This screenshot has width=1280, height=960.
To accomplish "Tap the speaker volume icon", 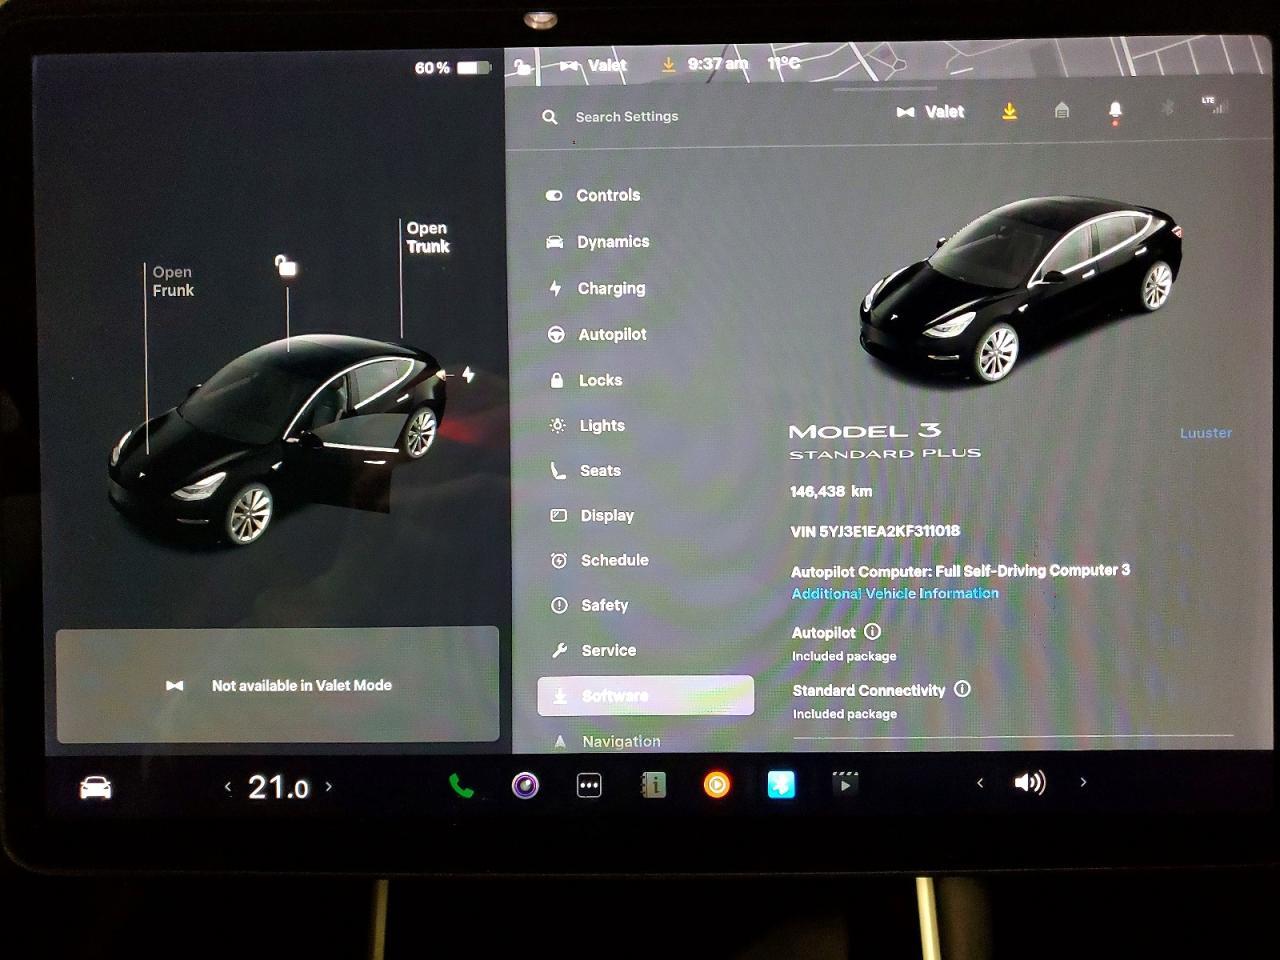I will click(1030, 782).
